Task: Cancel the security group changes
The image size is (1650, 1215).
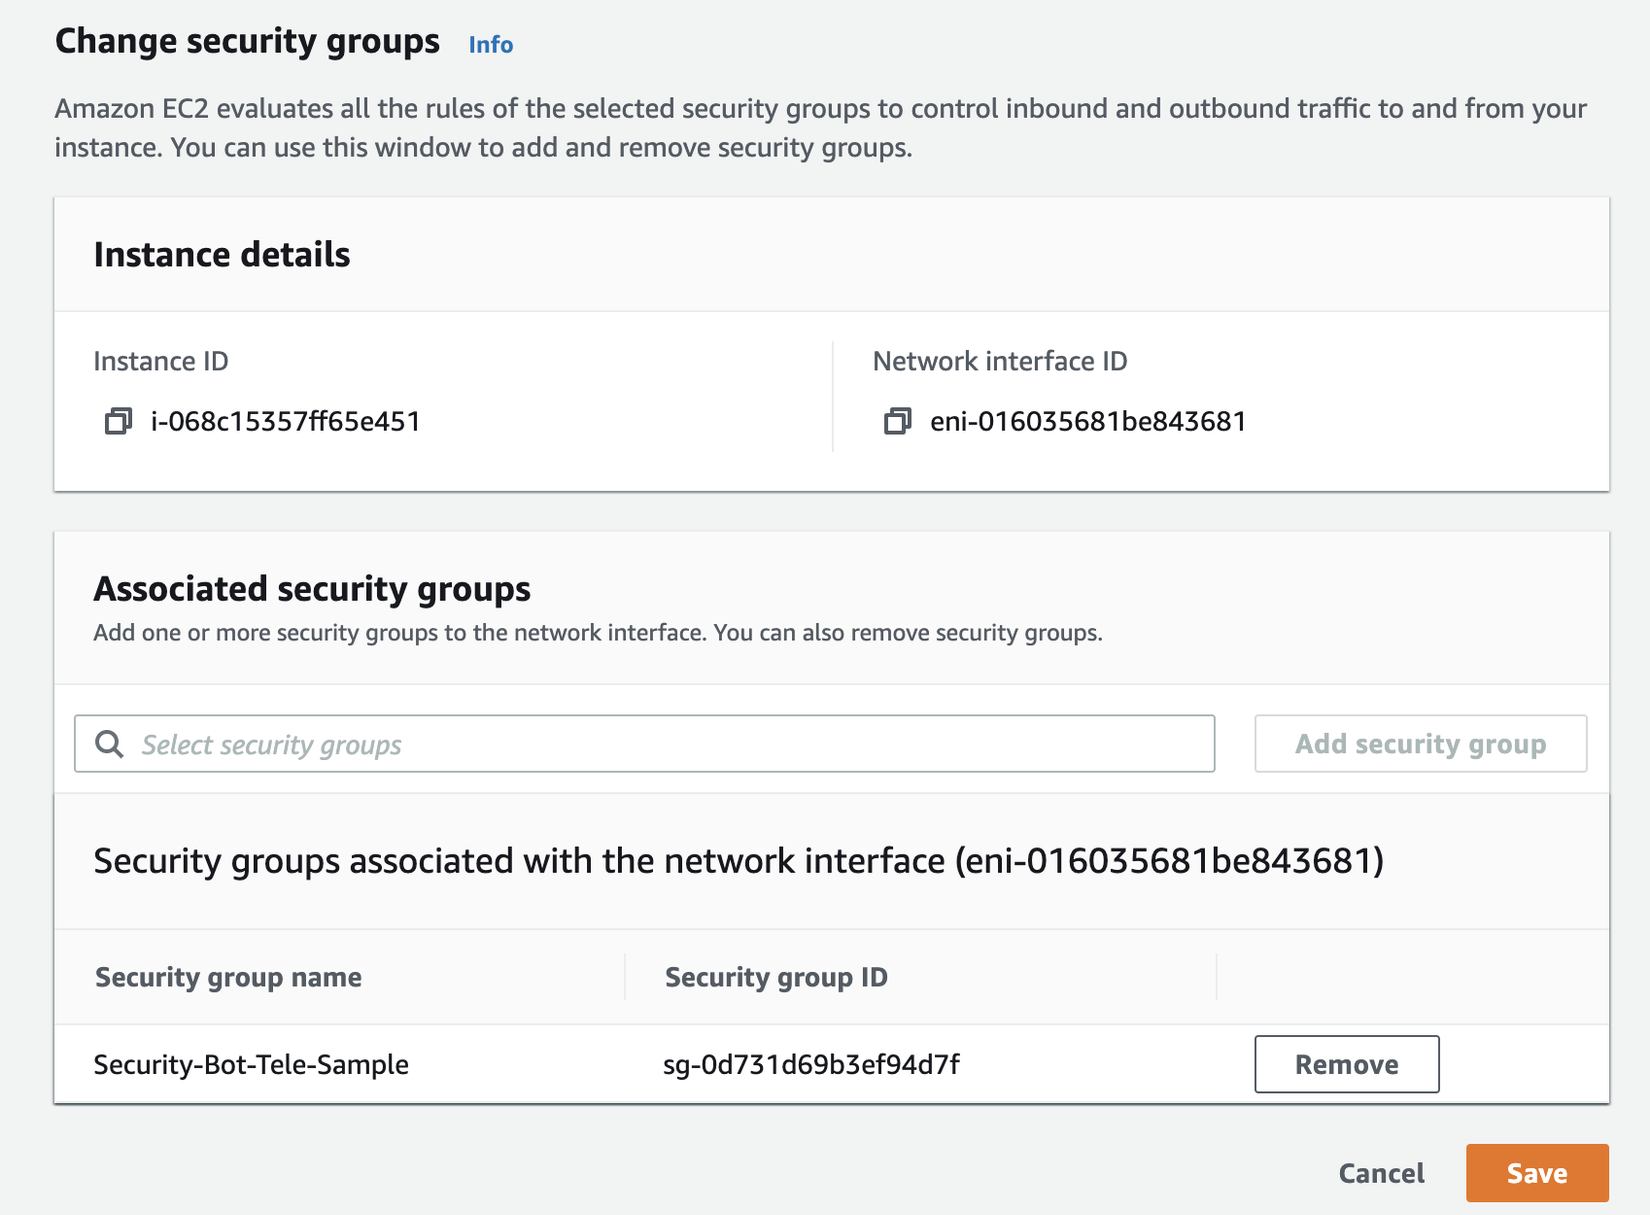Action: pyautogui.click(x=1381, y=1173)
